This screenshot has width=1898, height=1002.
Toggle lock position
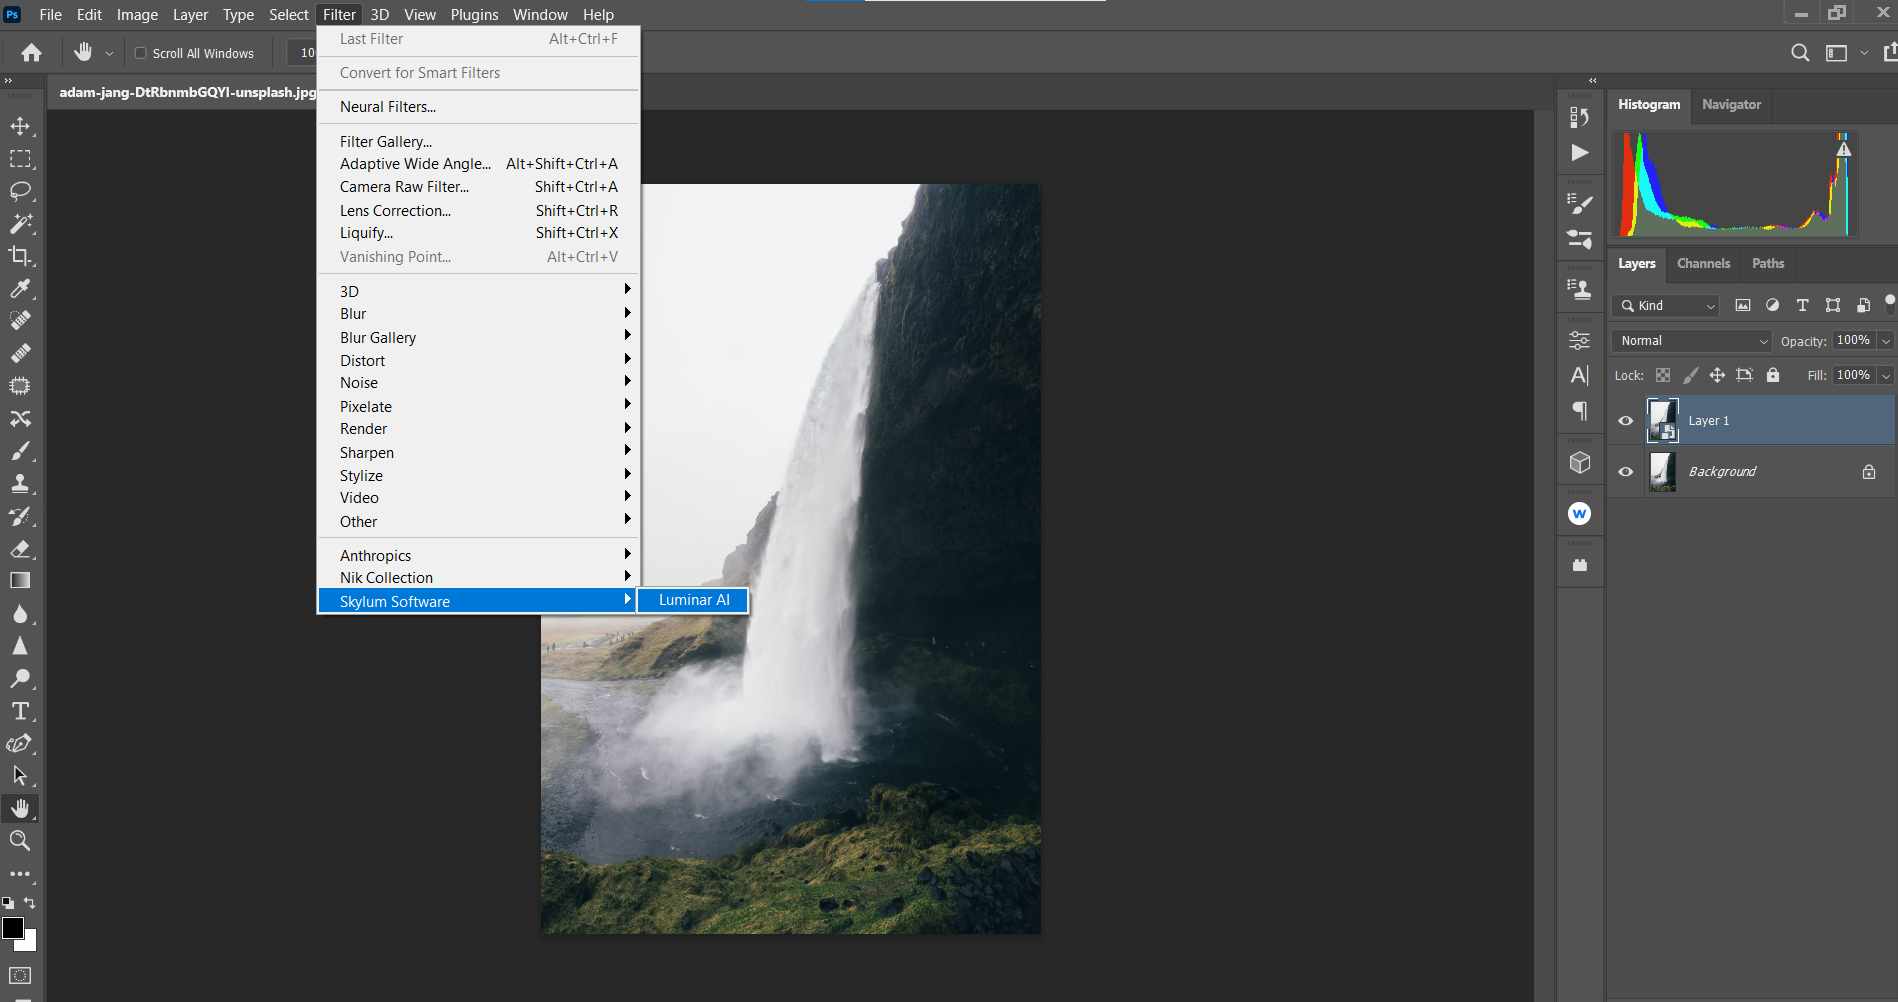pyautogui.click(x=1717, y=375)
